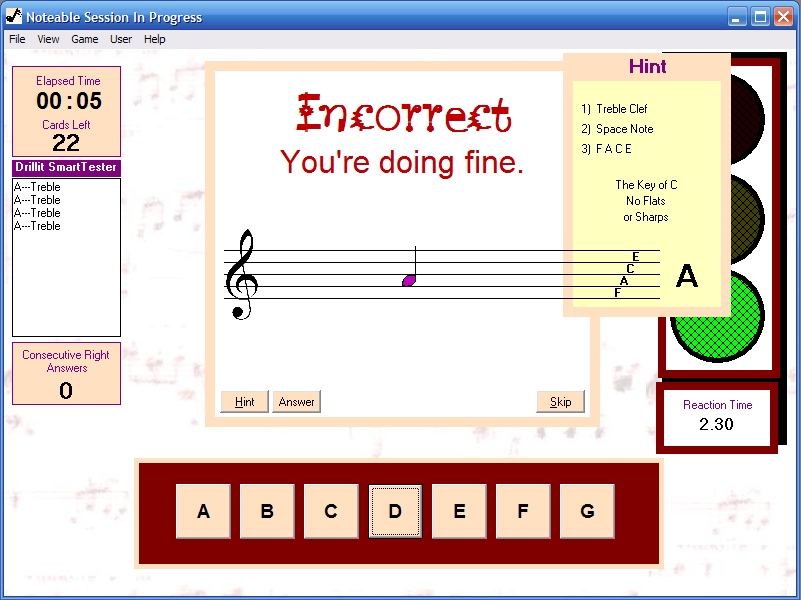Click the Consecutive Right Answers value 0
The width and height of the screenshot is (801, 600).
coord(66,391)
